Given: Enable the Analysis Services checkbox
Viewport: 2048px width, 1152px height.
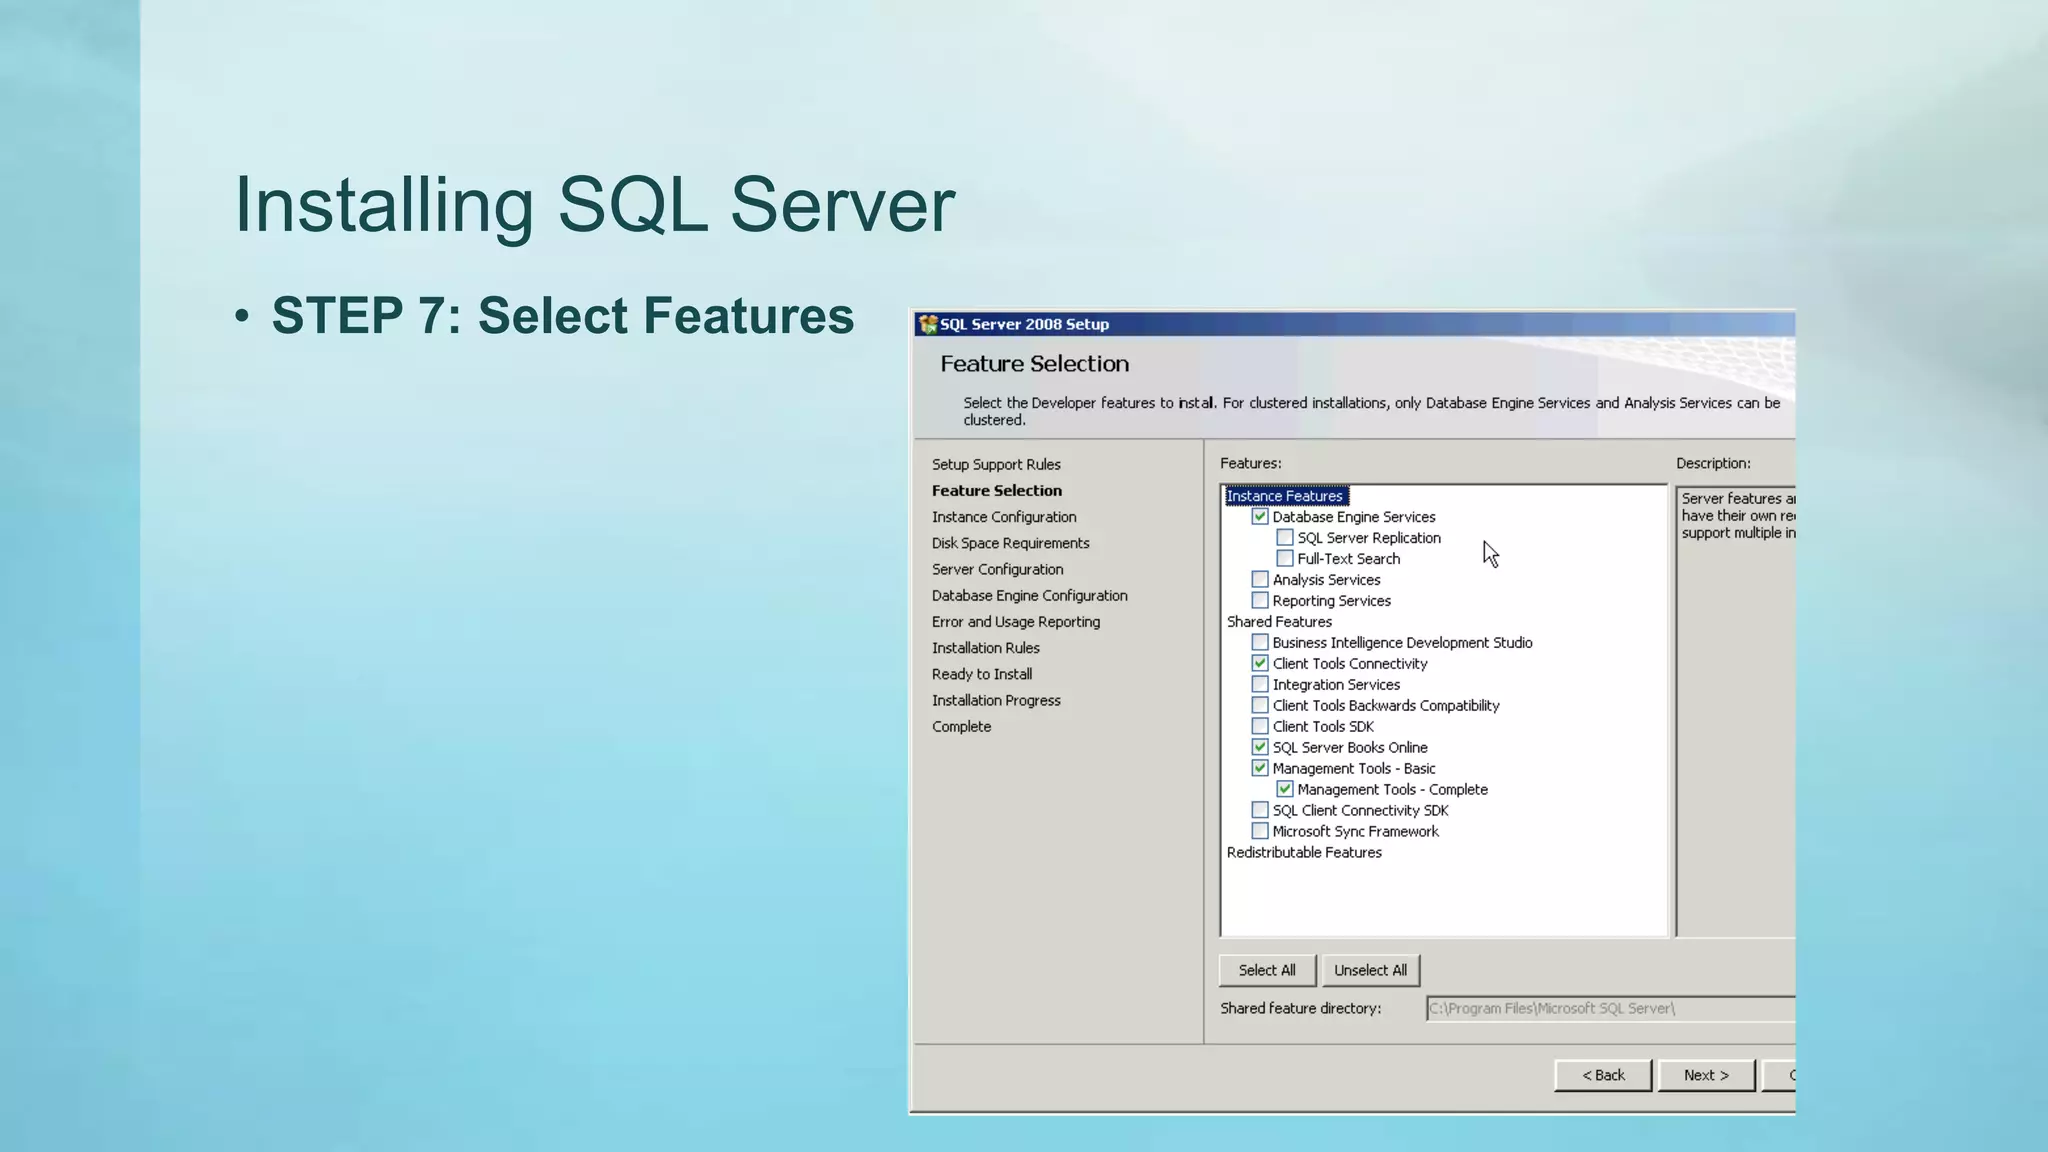Looking at the screenshot, I should tap(1260, 580).
